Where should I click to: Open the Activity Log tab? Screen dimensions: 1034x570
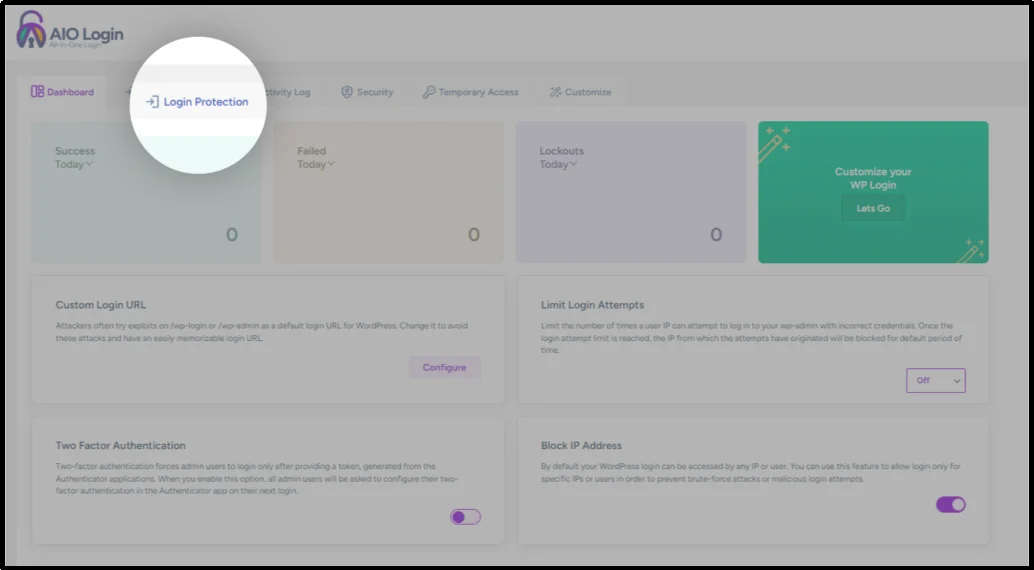coord(287,92)
